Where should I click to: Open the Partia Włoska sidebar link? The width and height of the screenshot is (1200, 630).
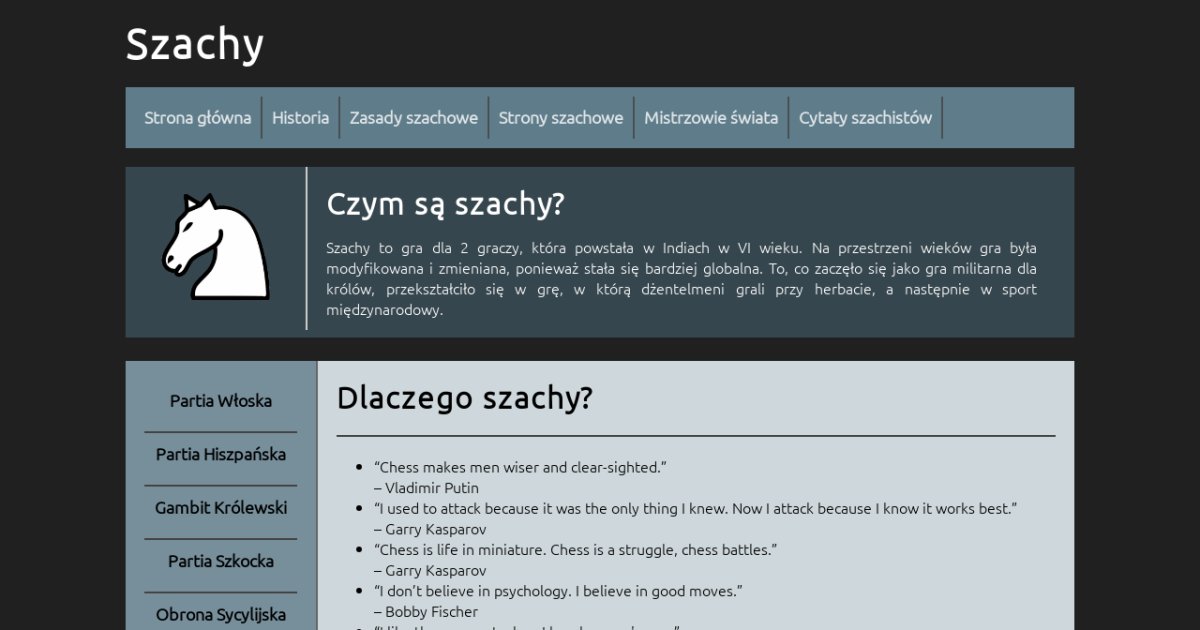221,401
